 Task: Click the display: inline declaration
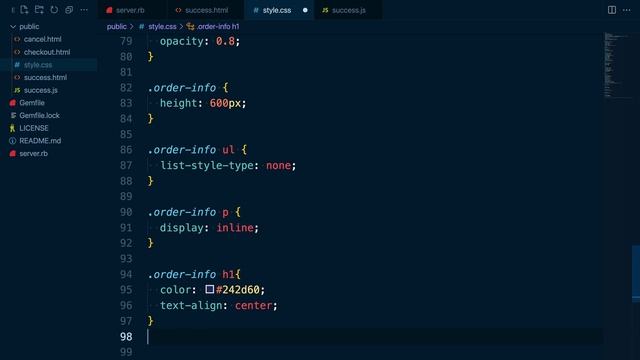click(209, 228)
